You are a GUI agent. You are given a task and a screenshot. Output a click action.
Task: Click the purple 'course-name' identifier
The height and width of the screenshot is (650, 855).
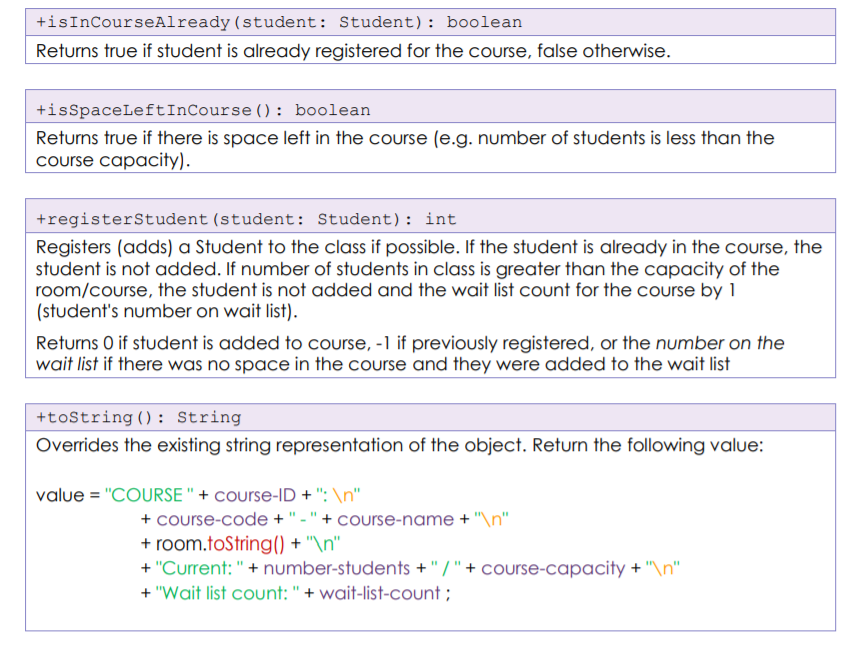tap(395, 519)
